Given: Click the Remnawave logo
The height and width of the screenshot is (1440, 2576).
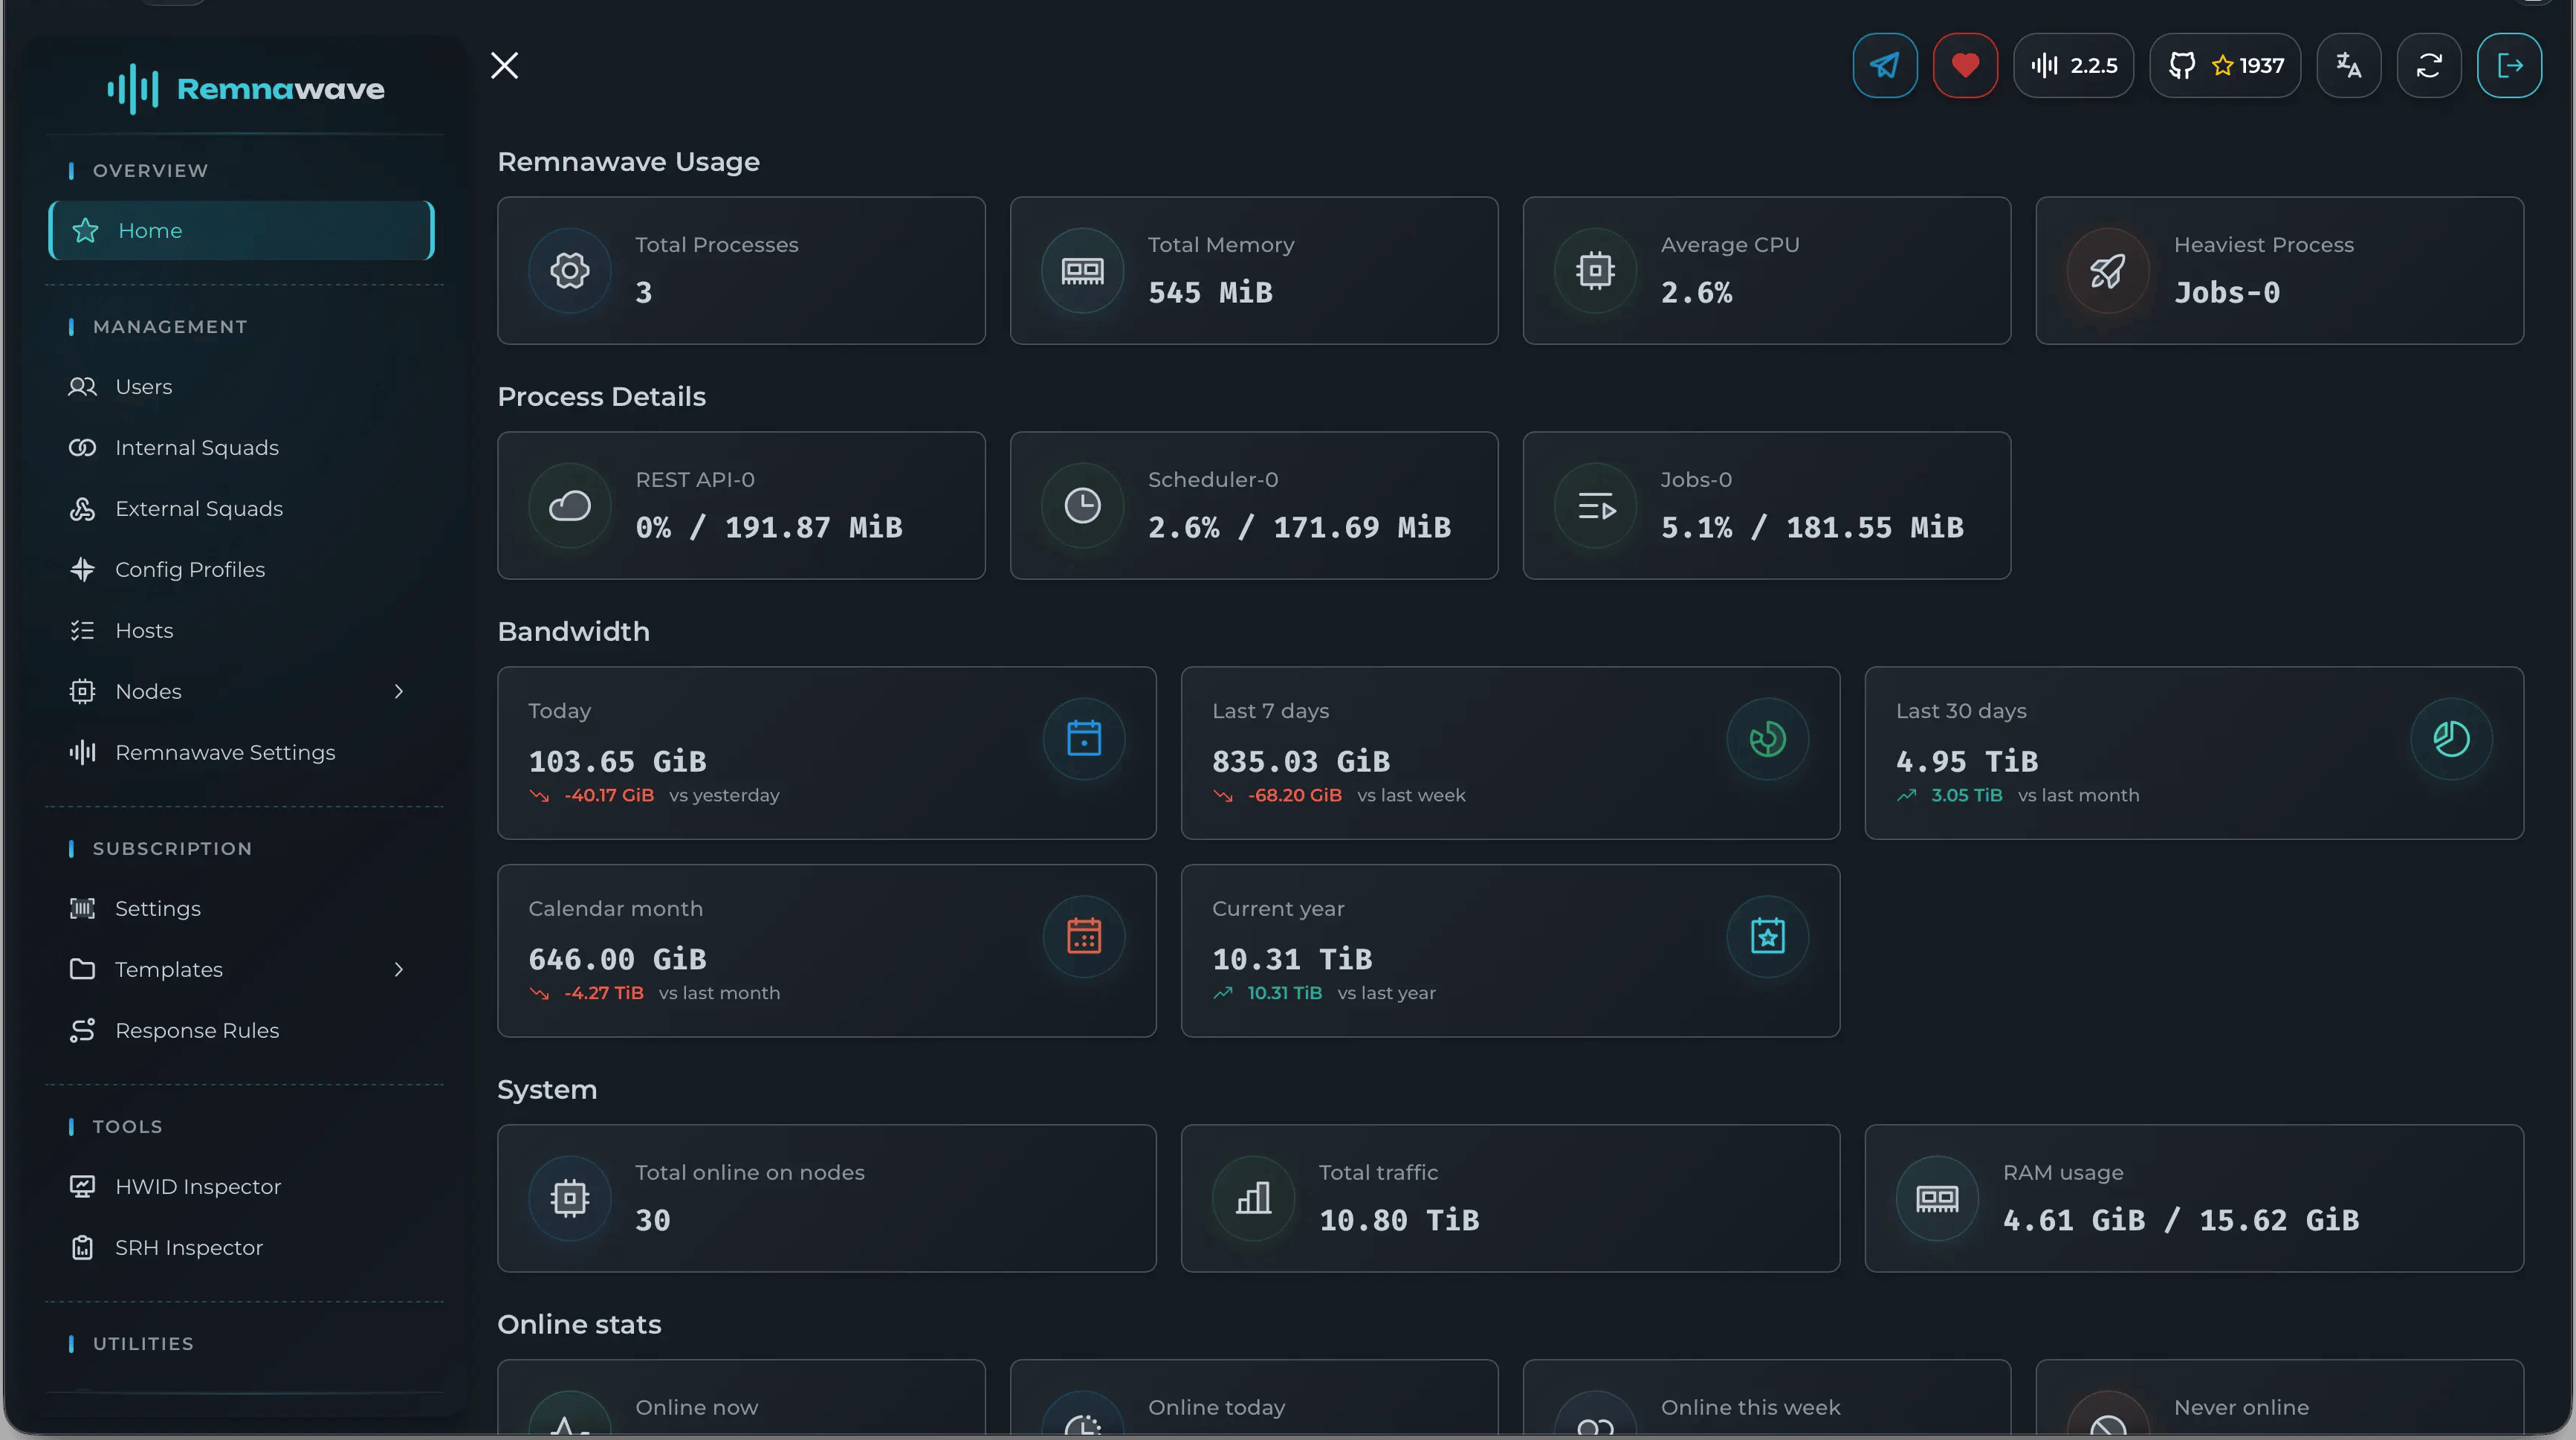Looking at the screenshot, I should [245, 89].
